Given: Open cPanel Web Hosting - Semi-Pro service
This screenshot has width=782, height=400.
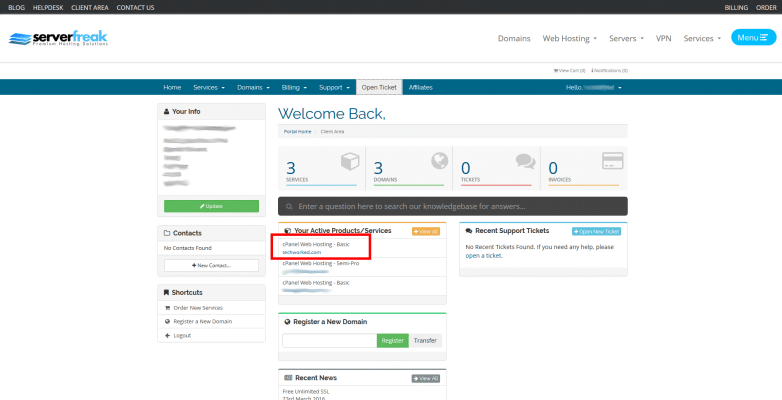Looking at the screenshot, I should [x=363, y=267].
